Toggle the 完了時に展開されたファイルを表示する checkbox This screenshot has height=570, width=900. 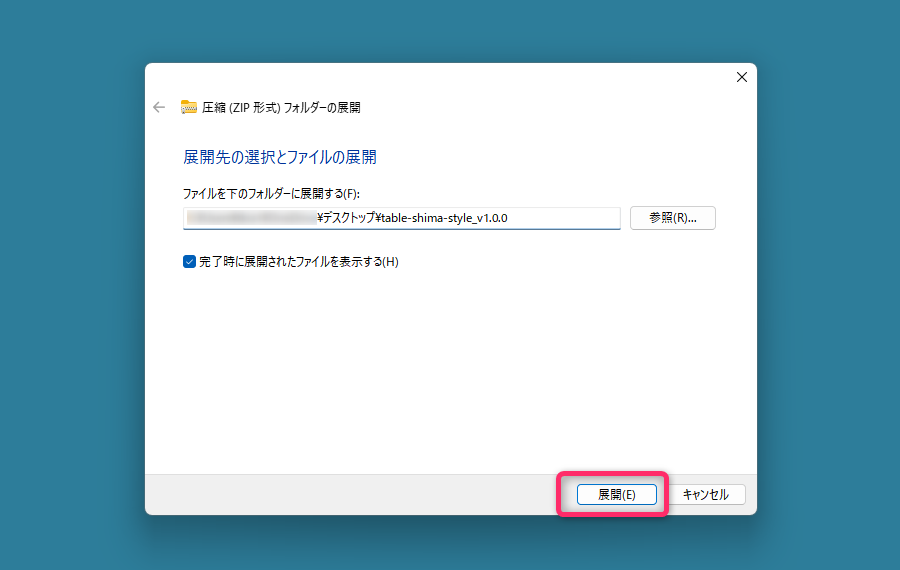[x=189, y=262]
